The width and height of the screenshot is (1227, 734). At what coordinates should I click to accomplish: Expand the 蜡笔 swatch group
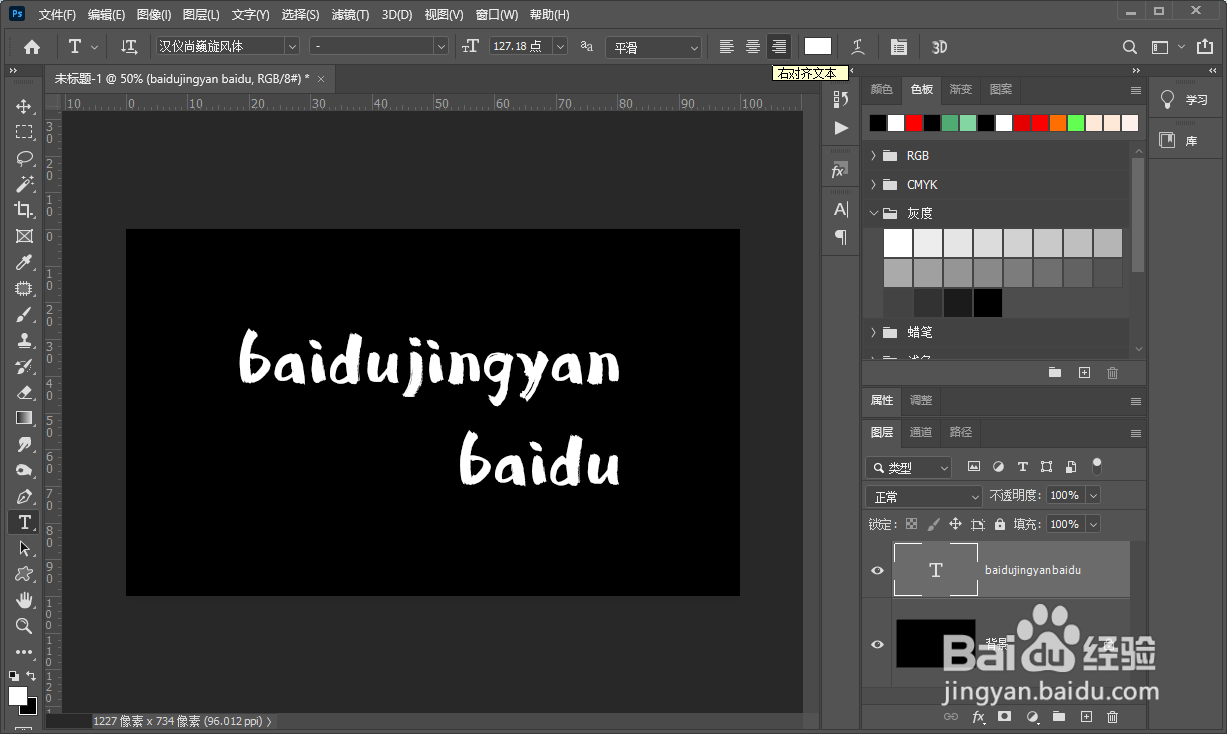point(873,332)
